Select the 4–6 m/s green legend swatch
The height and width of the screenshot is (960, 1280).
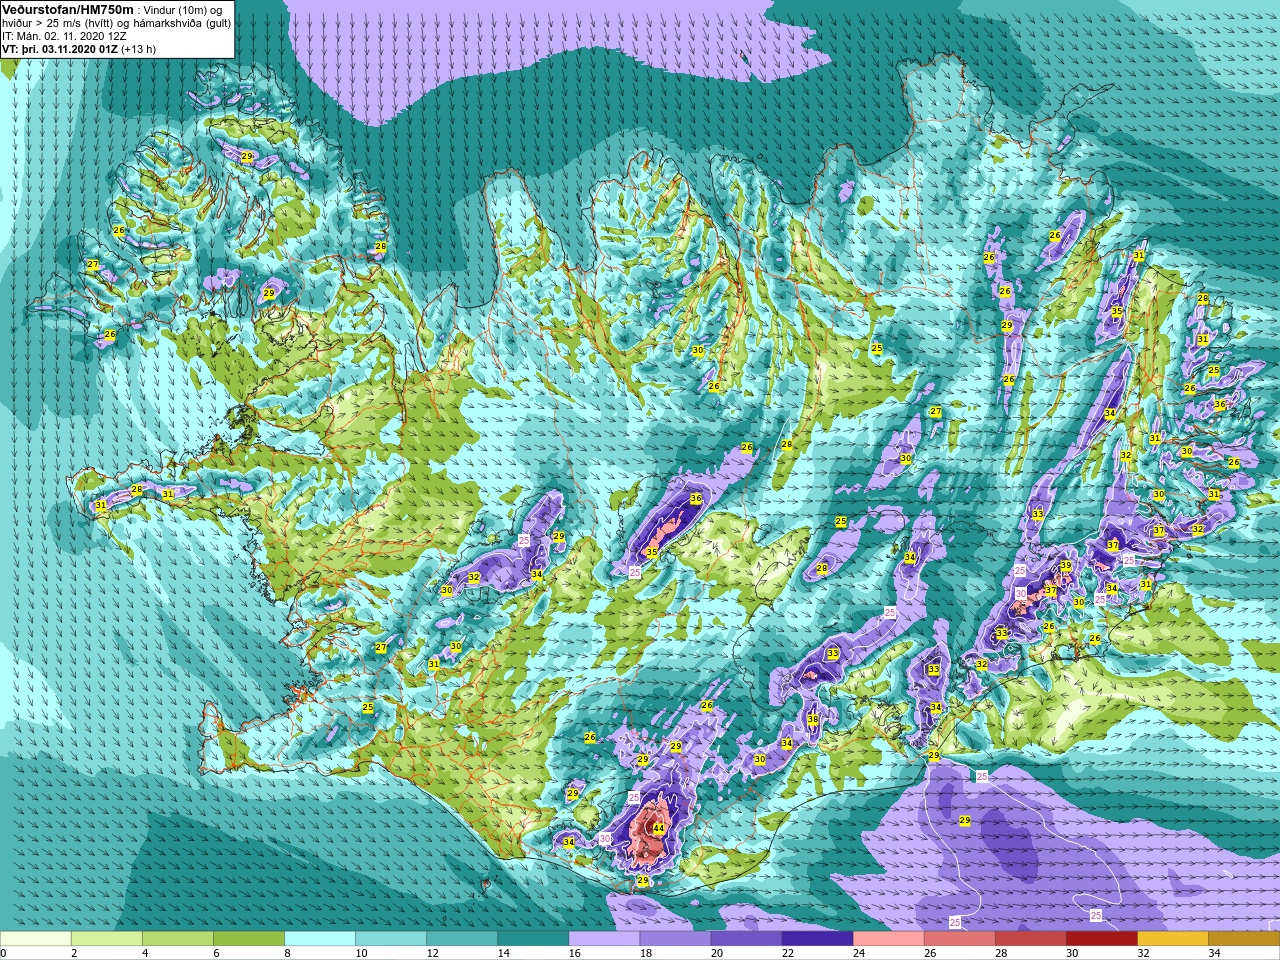(x=178, y=939)
